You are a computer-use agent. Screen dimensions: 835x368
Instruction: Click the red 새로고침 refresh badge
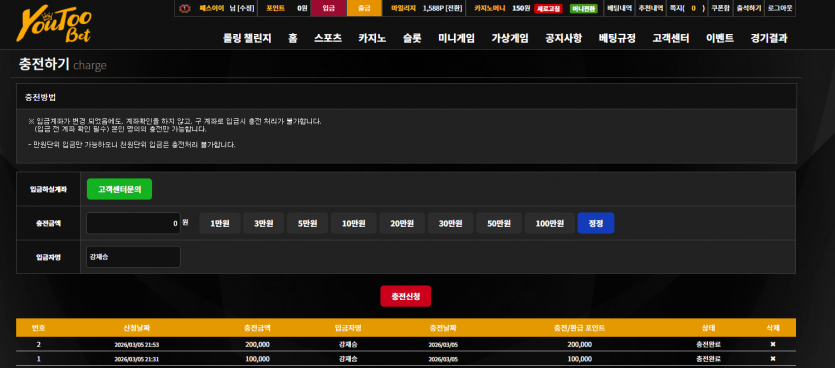(x=548, y=9)
